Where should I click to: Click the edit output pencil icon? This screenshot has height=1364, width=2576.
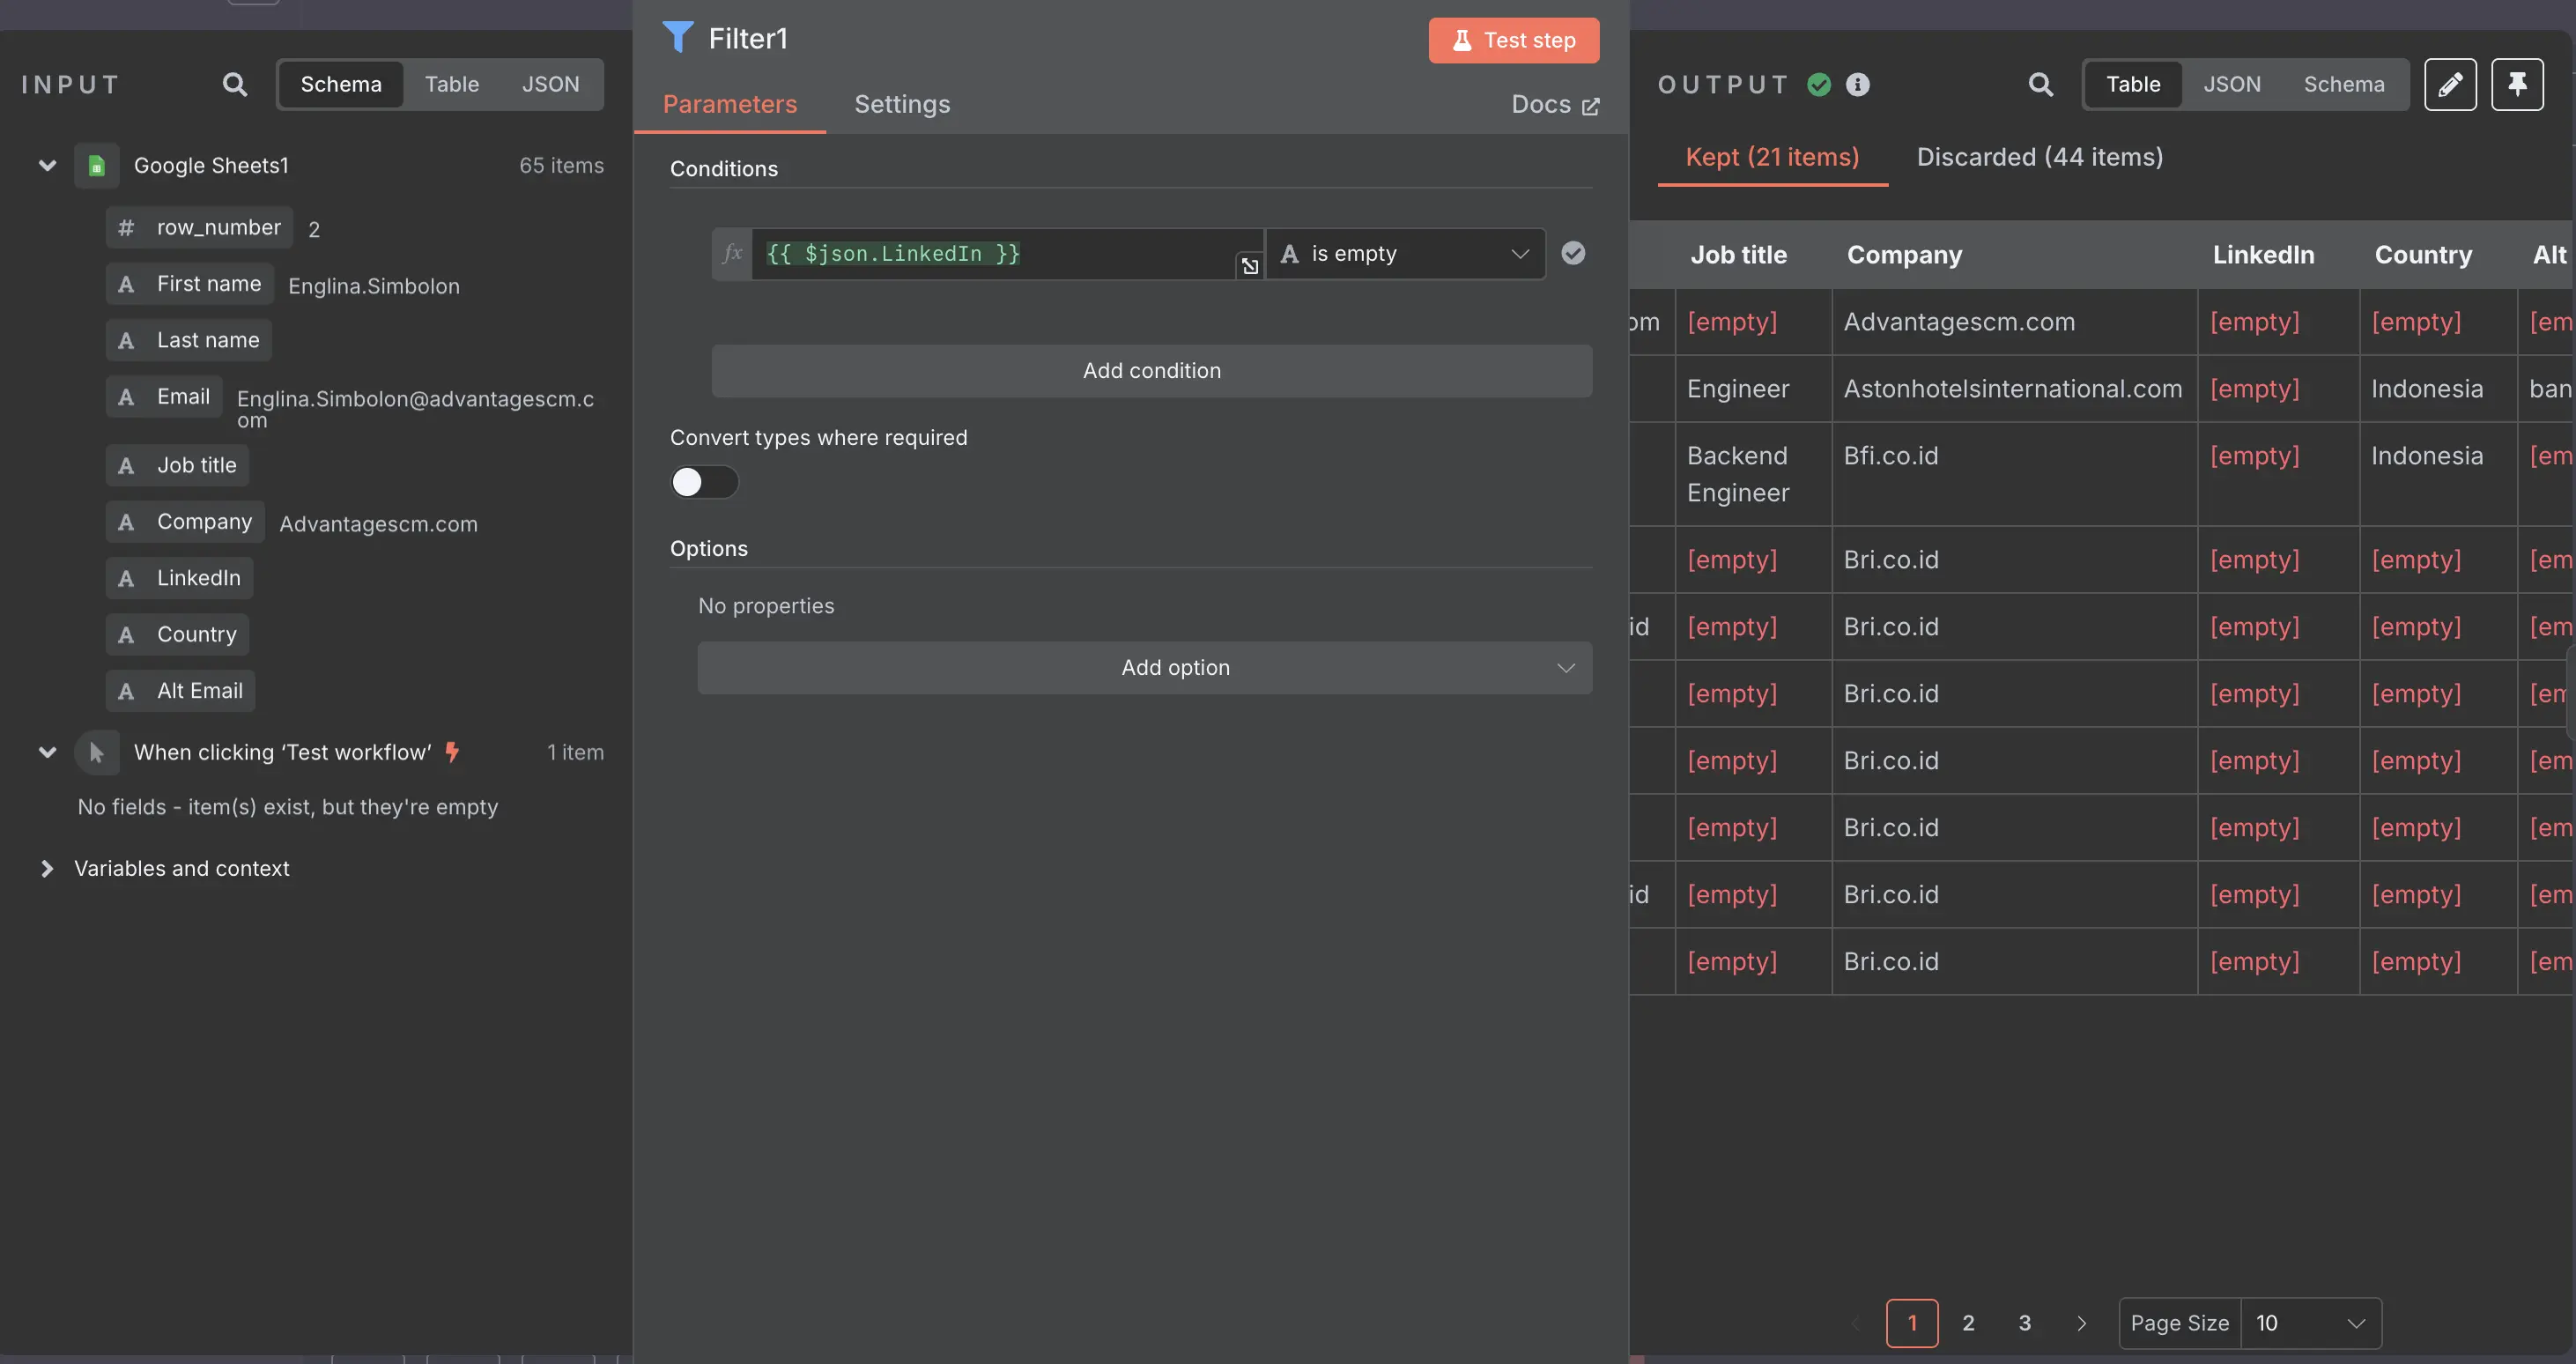(2452, 84)
